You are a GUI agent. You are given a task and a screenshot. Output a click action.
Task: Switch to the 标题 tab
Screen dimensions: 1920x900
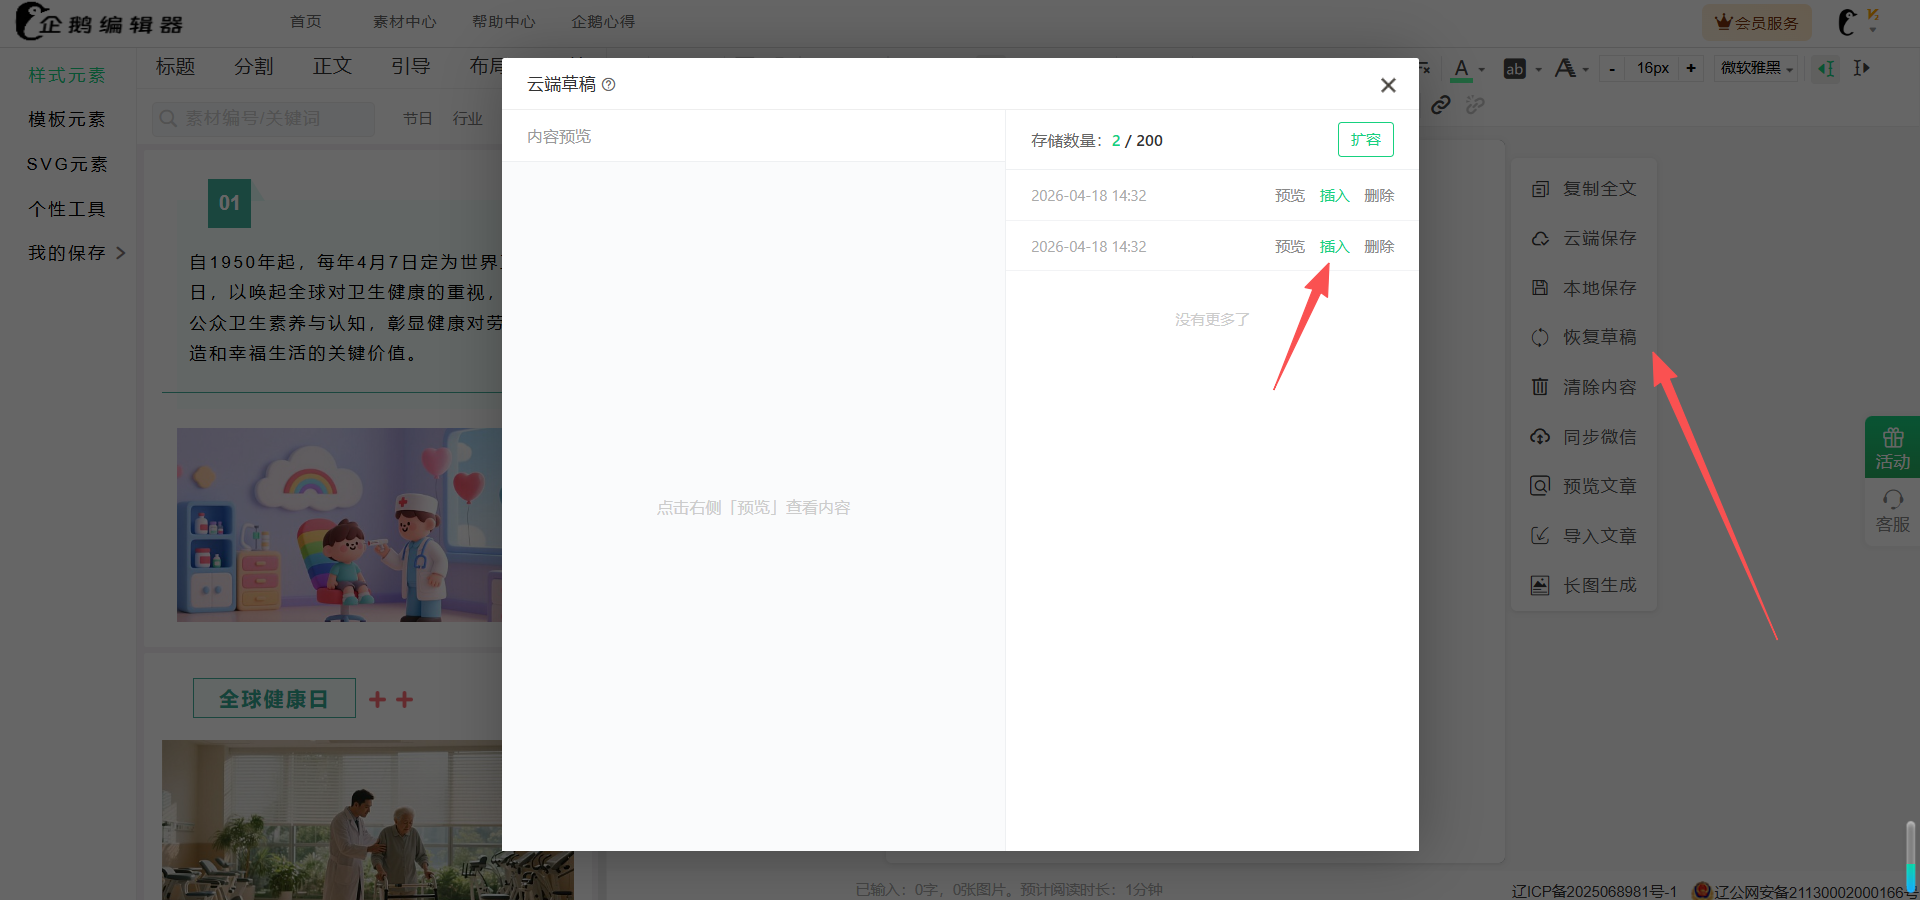(175, 66)
